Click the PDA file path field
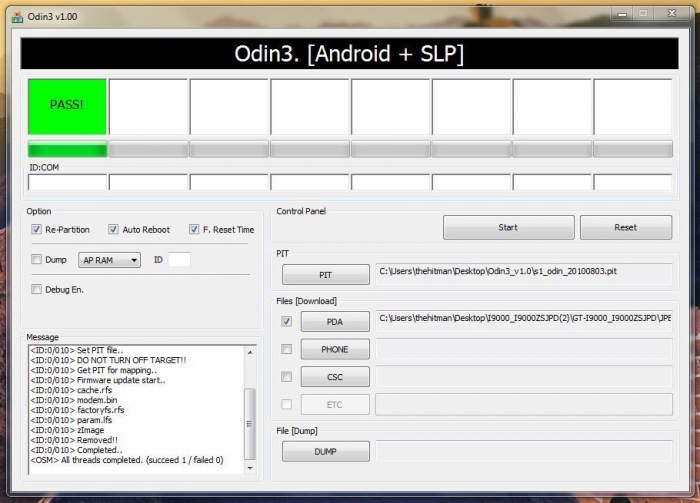This screenshot has height=503, width=700. 524,321
